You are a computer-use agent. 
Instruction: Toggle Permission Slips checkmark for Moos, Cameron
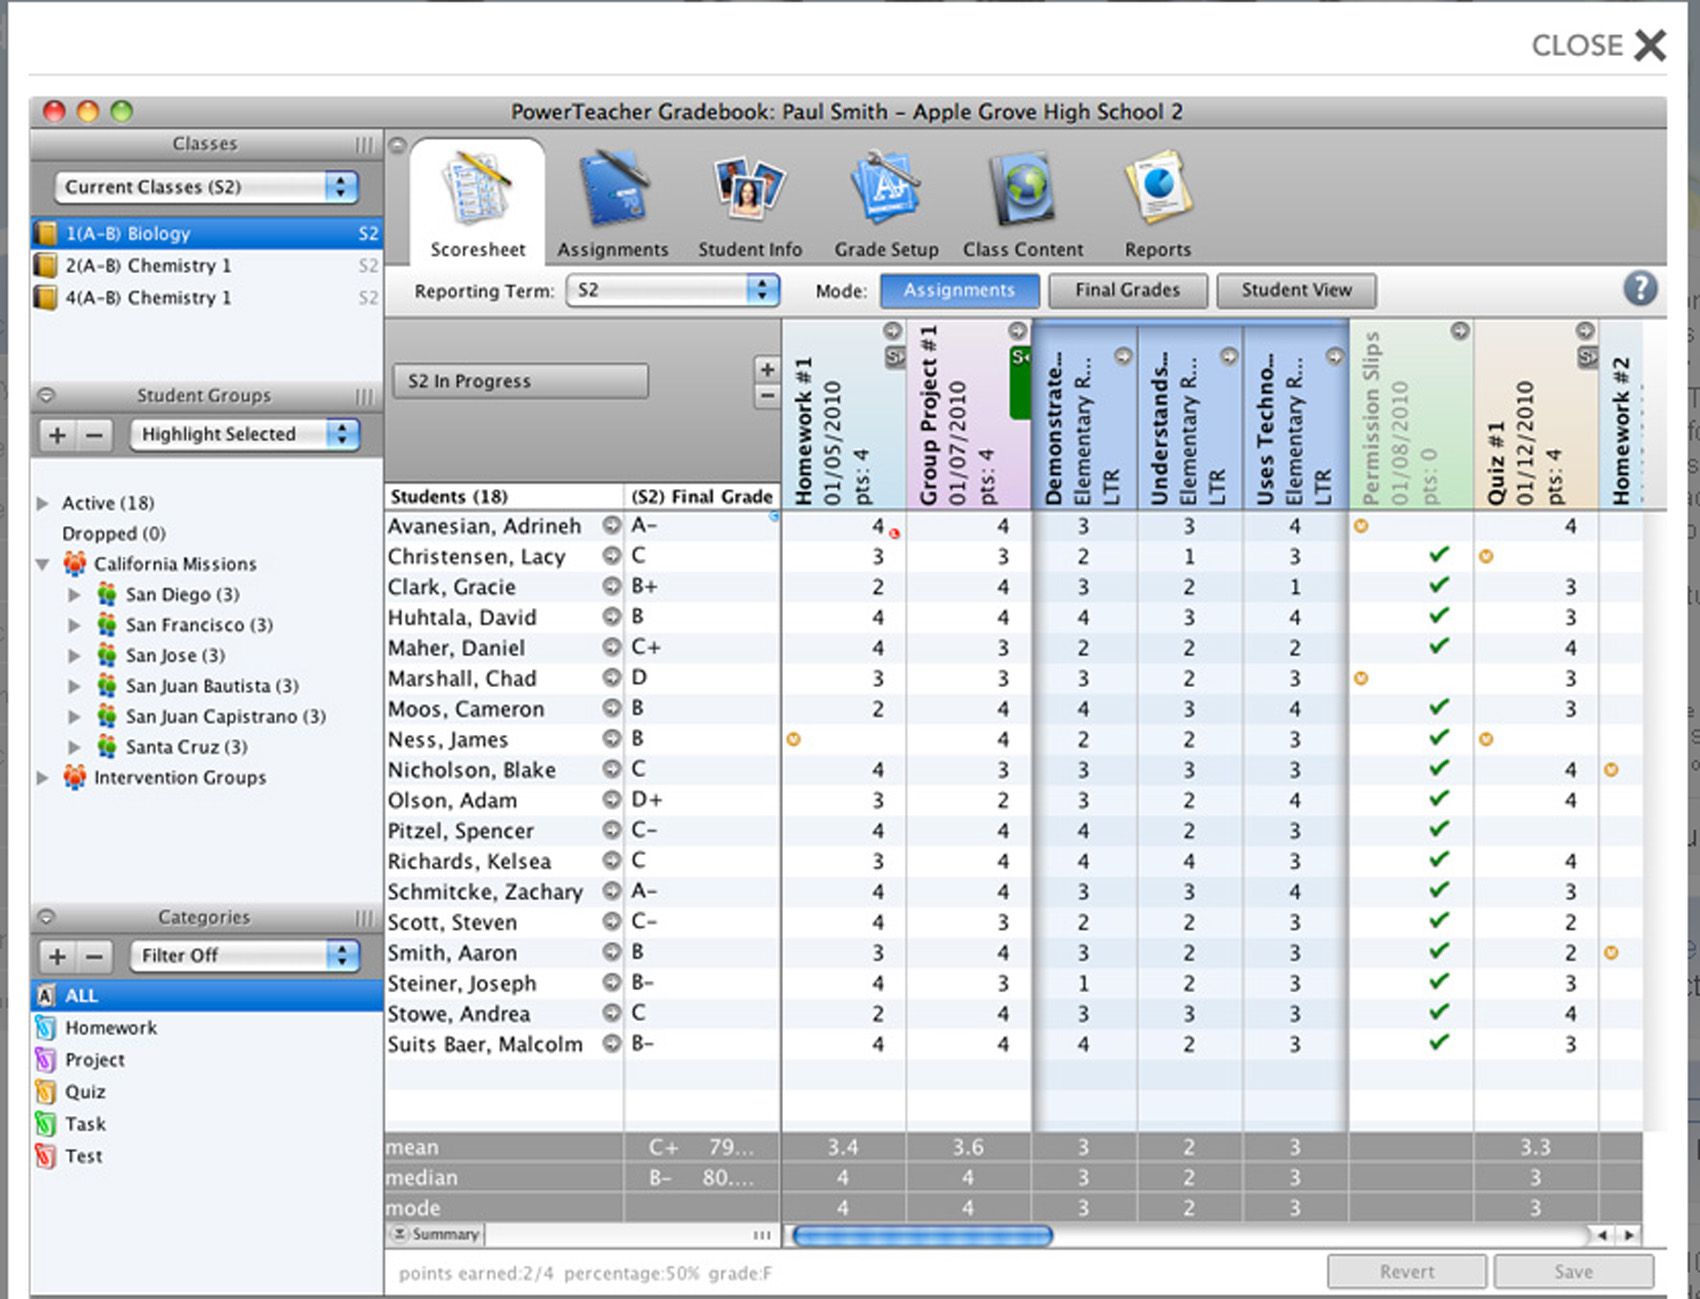[x=1439, y=708]
